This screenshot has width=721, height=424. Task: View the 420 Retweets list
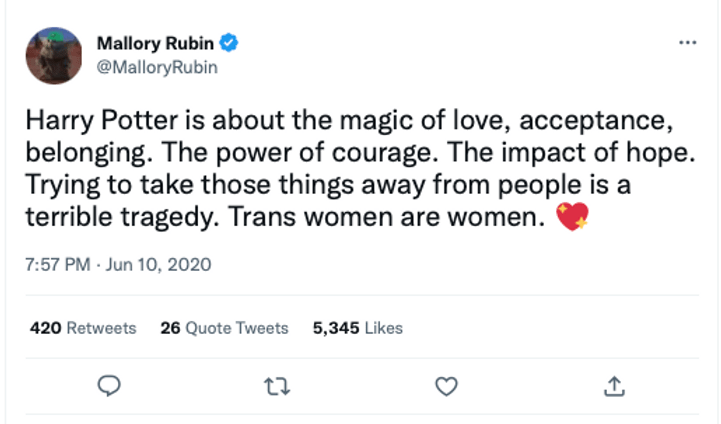pos(83,328)
